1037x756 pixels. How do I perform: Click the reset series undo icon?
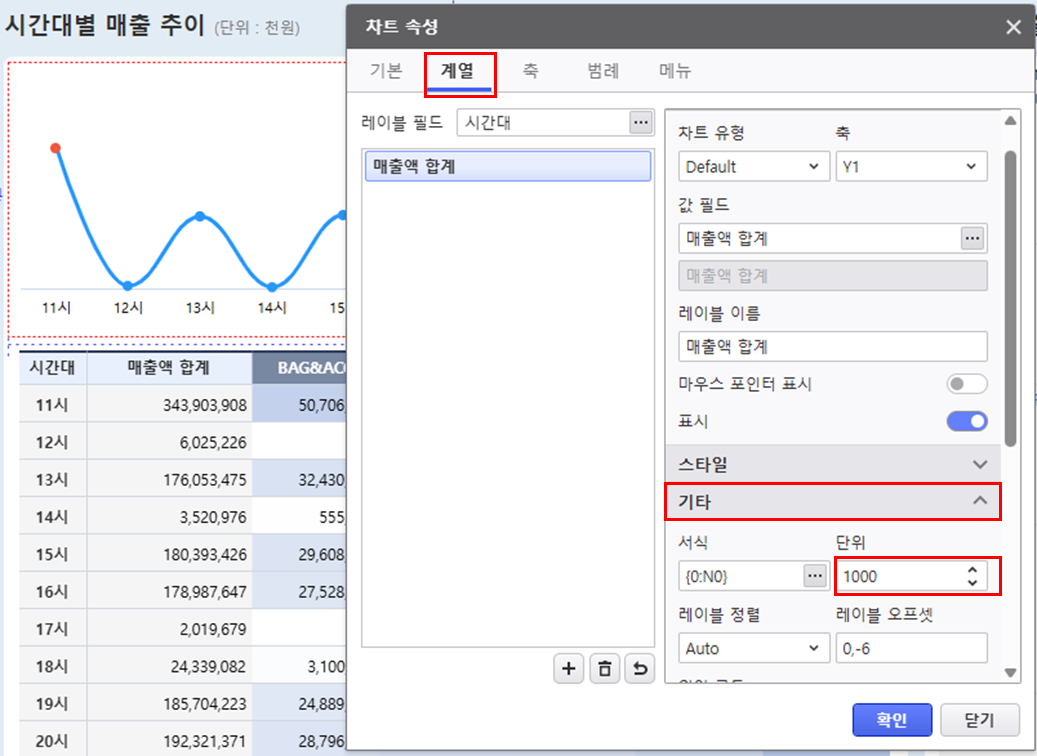pos(639,670)
